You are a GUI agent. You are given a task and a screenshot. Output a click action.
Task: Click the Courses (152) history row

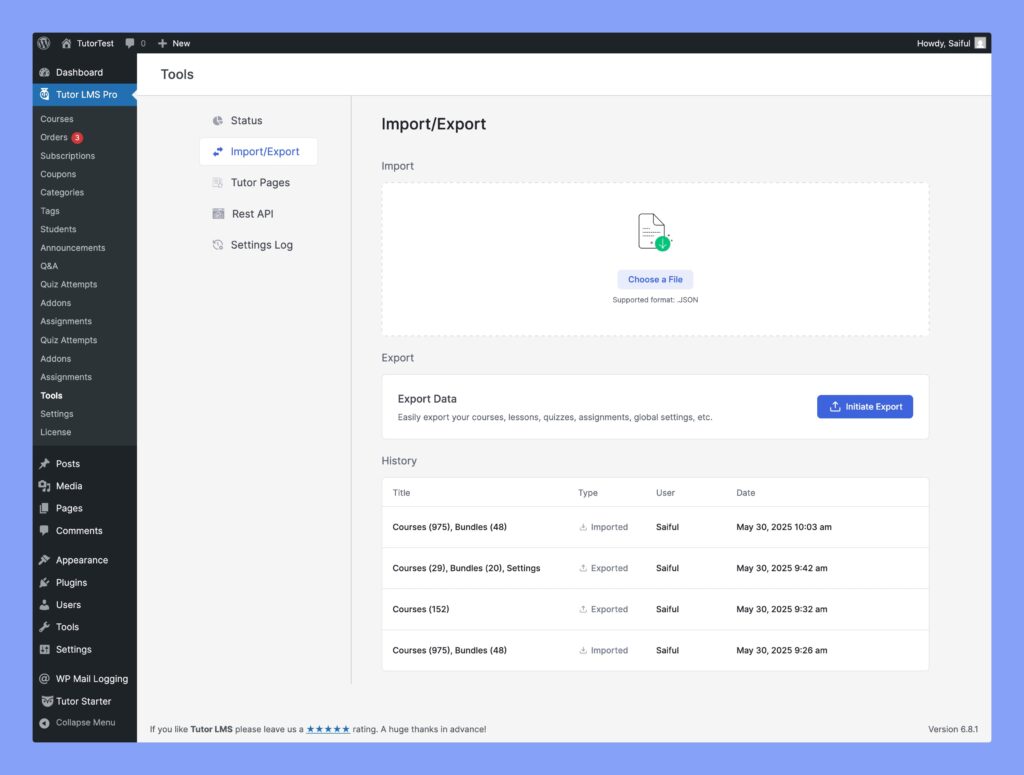click(x=655, y=609)
